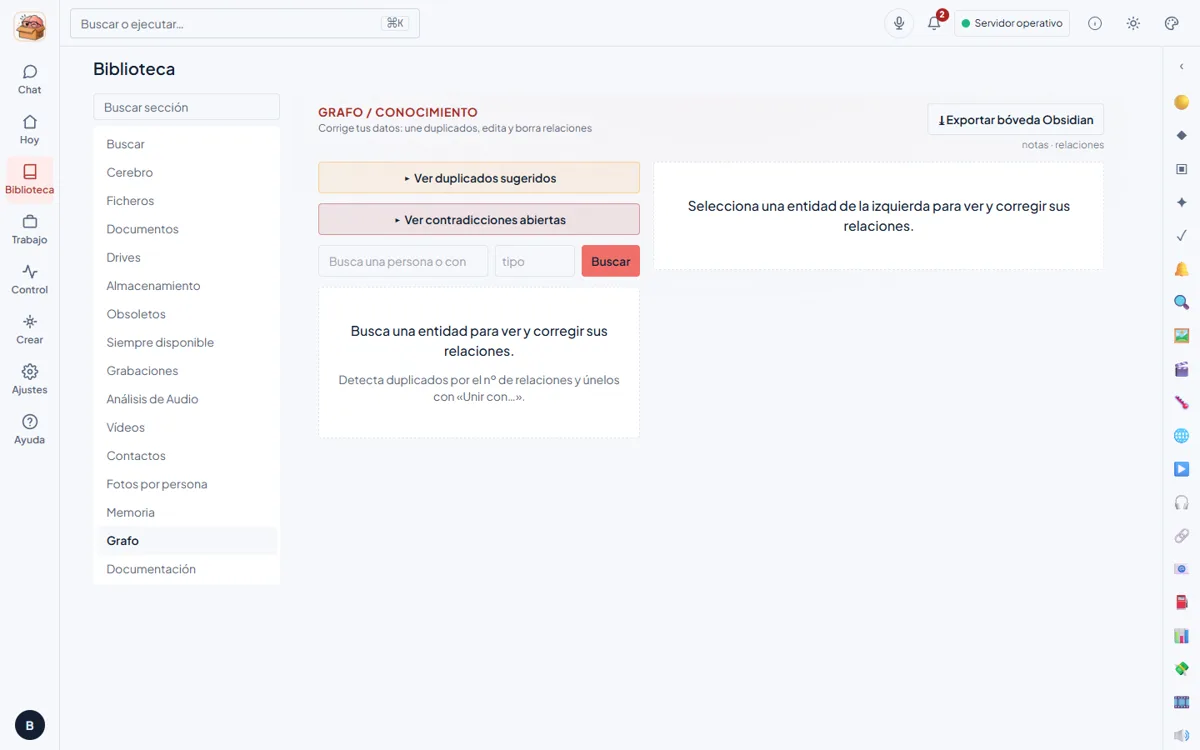Click the checkmark icon in right rail

pyautogui.click(x=1182, y=236)
